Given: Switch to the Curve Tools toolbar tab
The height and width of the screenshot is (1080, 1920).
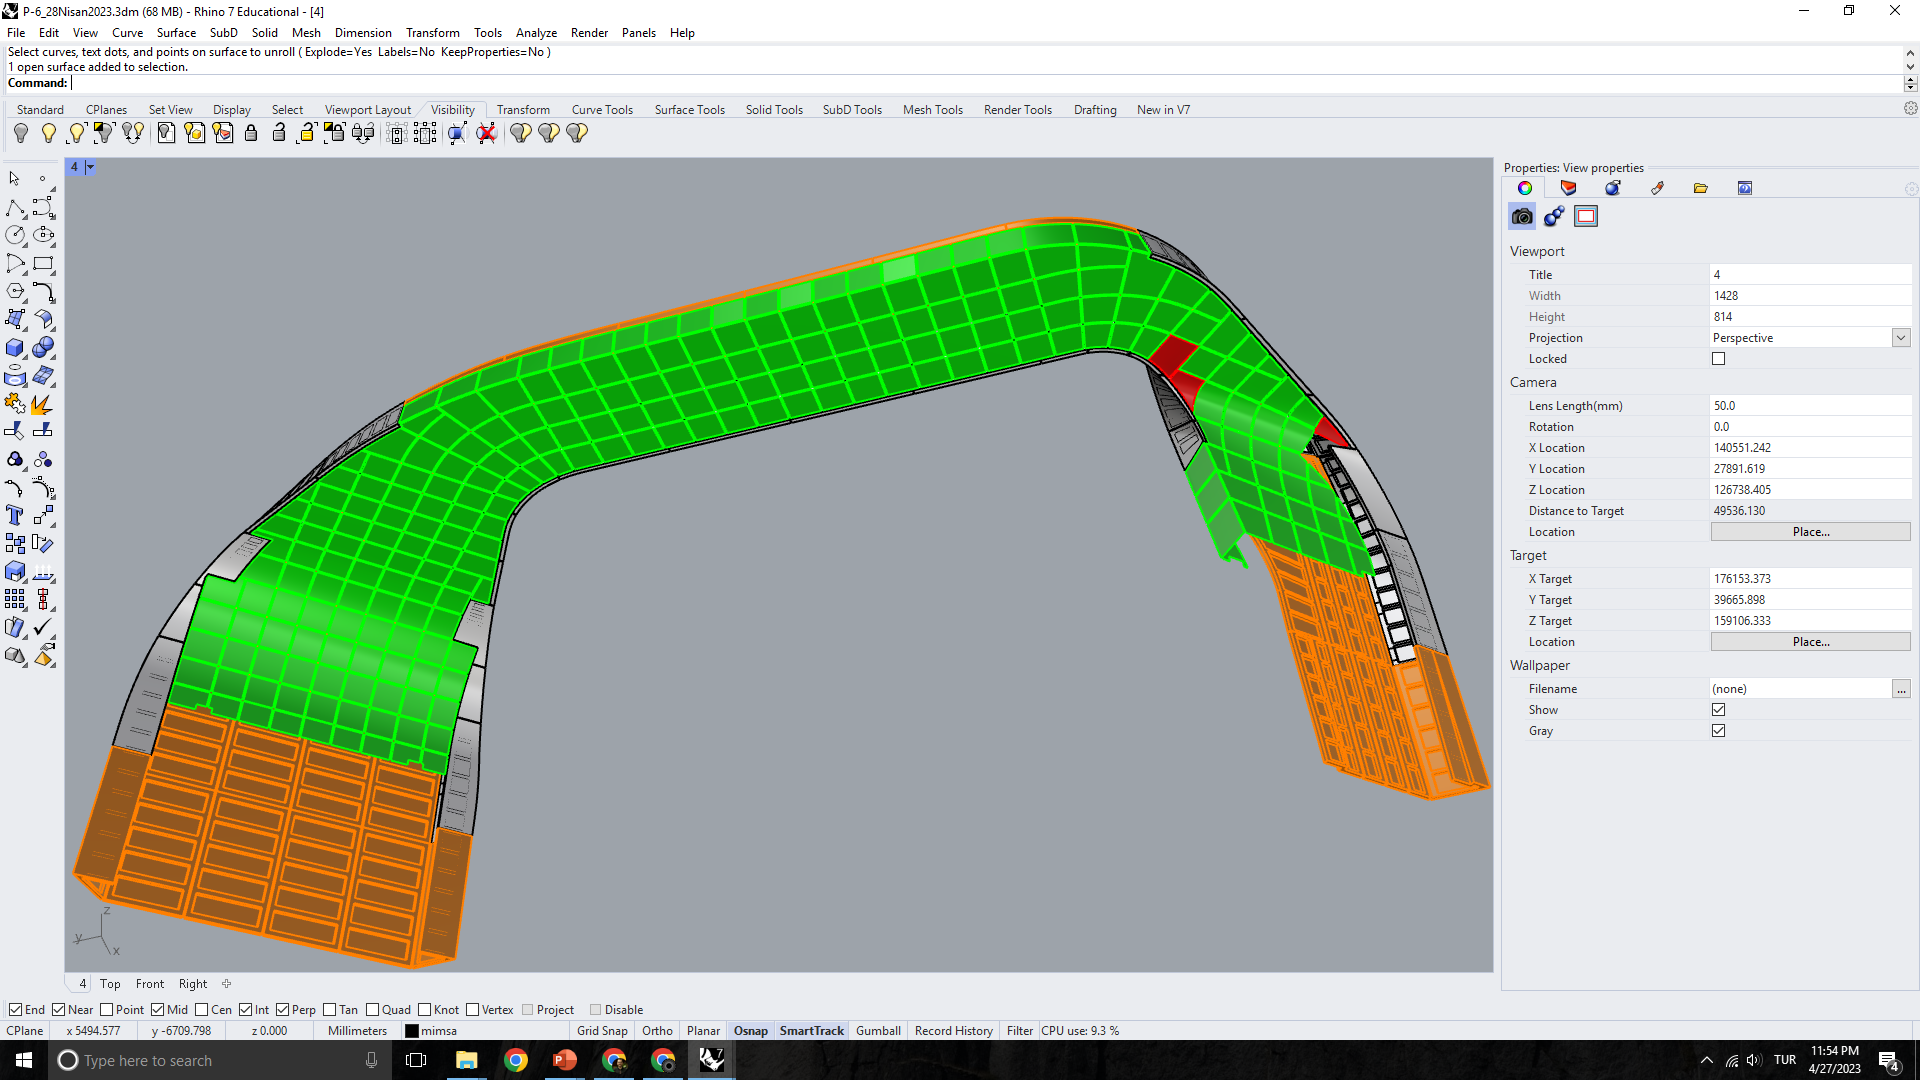Looking at the screenshot, I should tap(602, 110).
